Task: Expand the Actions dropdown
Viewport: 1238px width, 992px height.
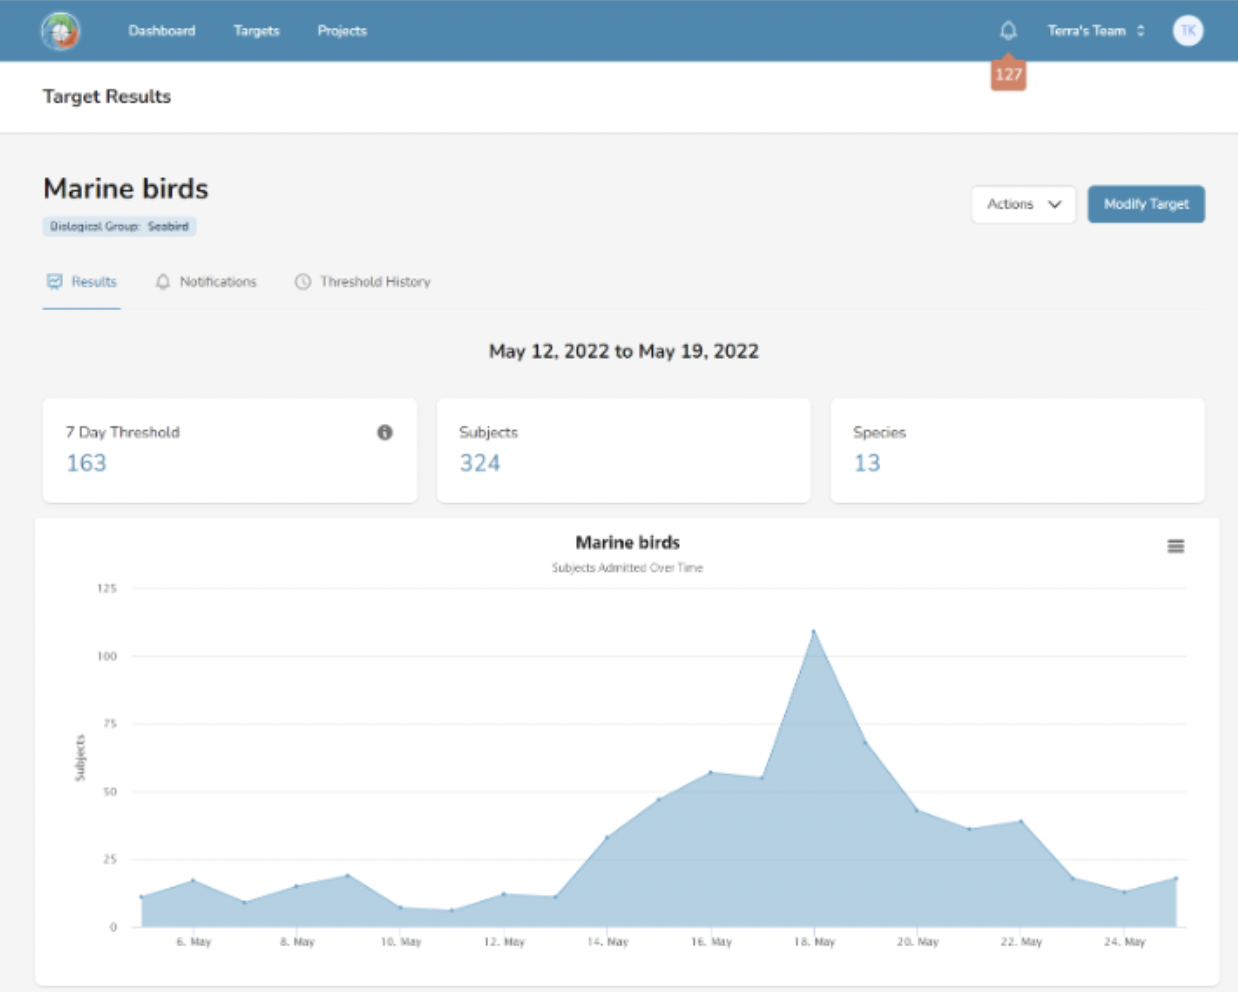Action: point(1023,204)
